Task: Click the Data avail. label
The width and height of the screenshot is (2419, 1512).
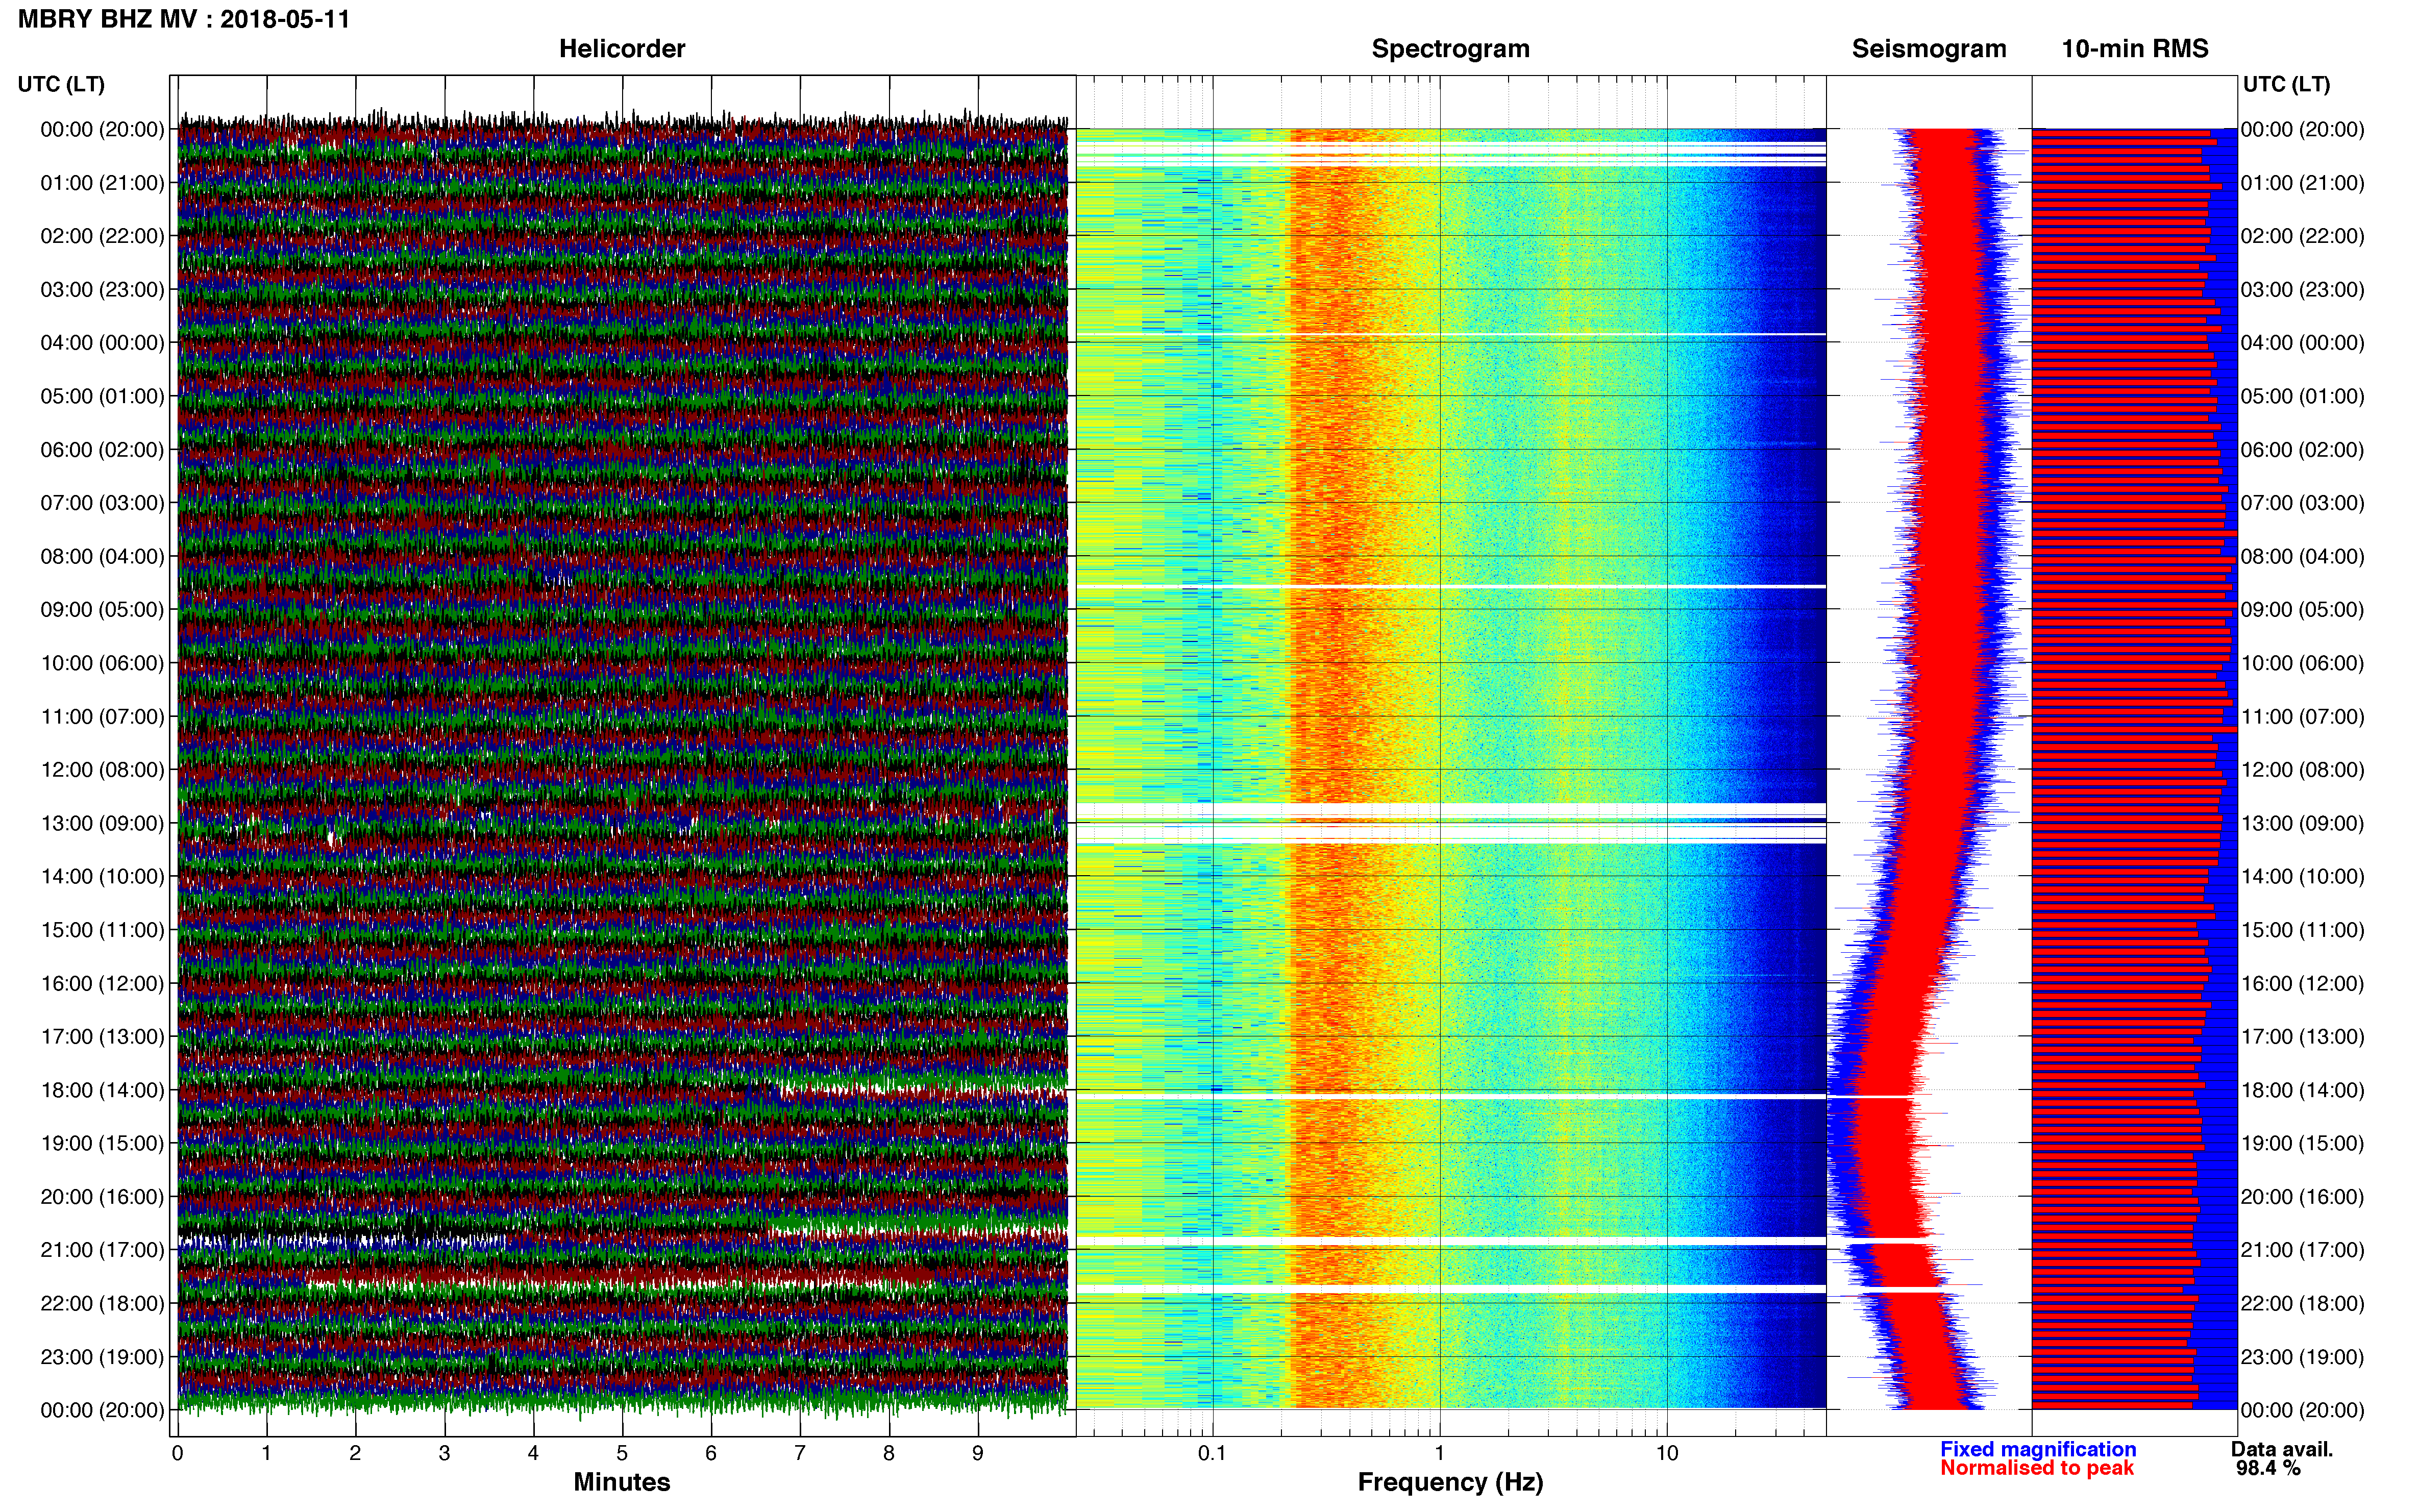Action: pyautogui.click(x=2282, y=1450)
